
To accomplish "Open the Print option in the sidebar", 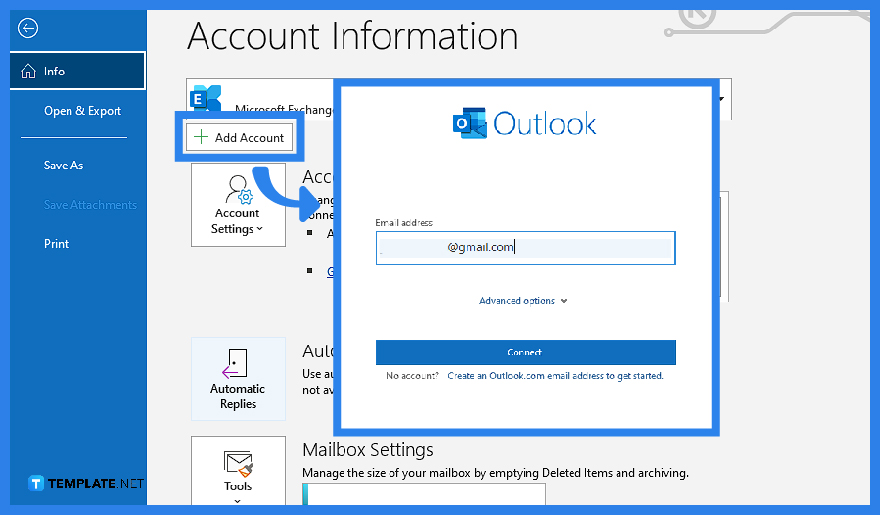I will coord(57,244).
